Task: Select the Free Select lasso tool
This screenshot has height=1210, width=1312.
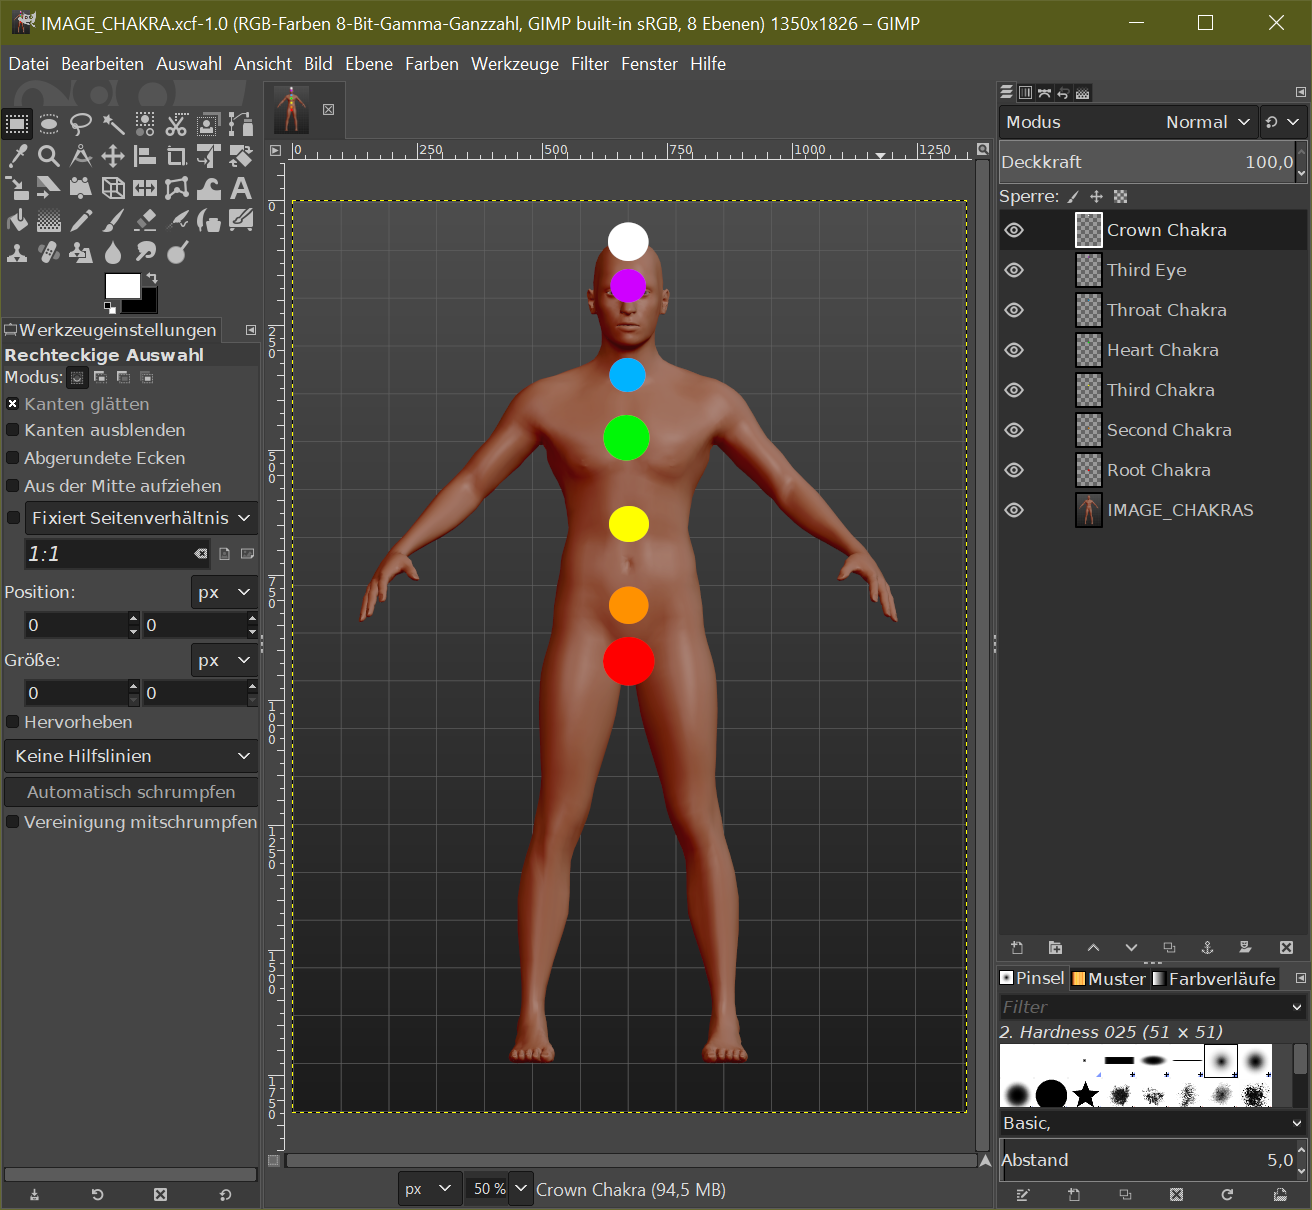Action: coord(81,124)
